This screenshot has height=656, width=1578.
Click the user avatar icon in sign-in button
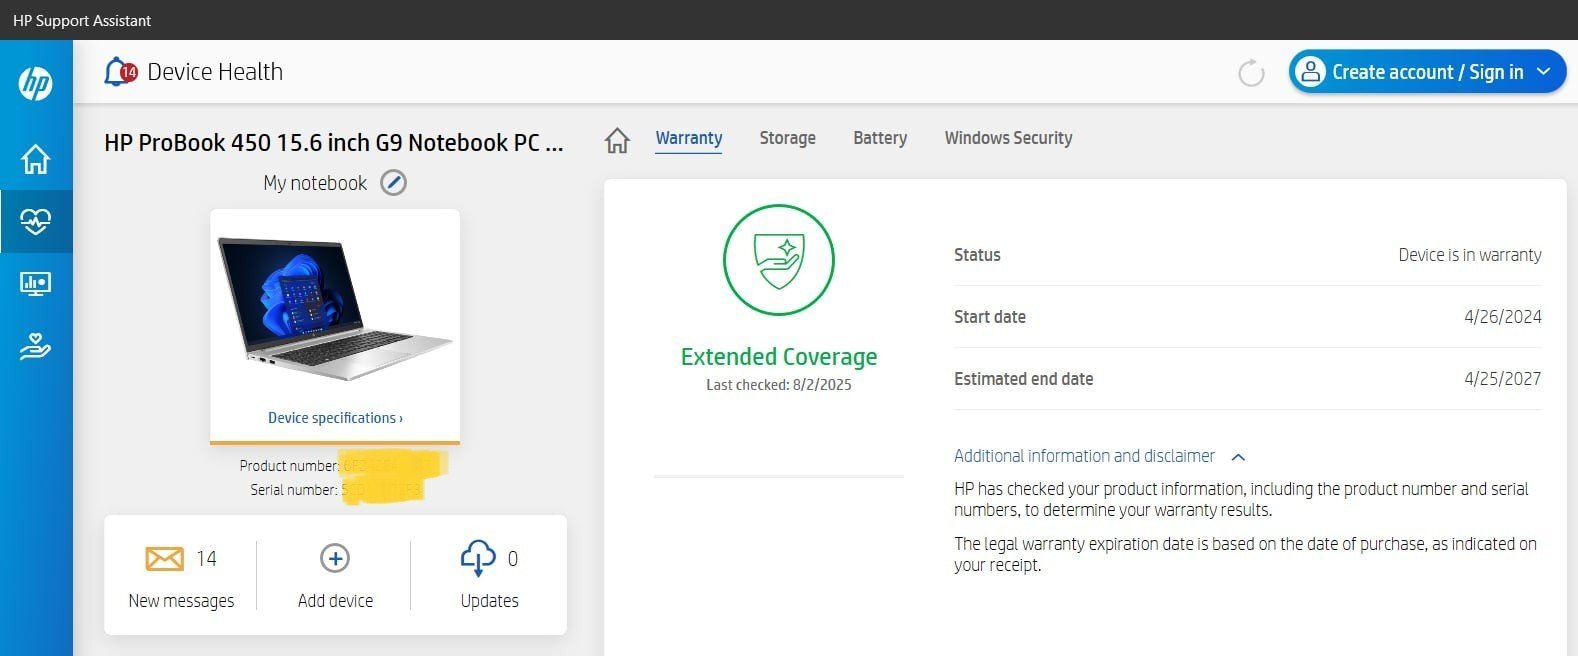click(1309, 72)
